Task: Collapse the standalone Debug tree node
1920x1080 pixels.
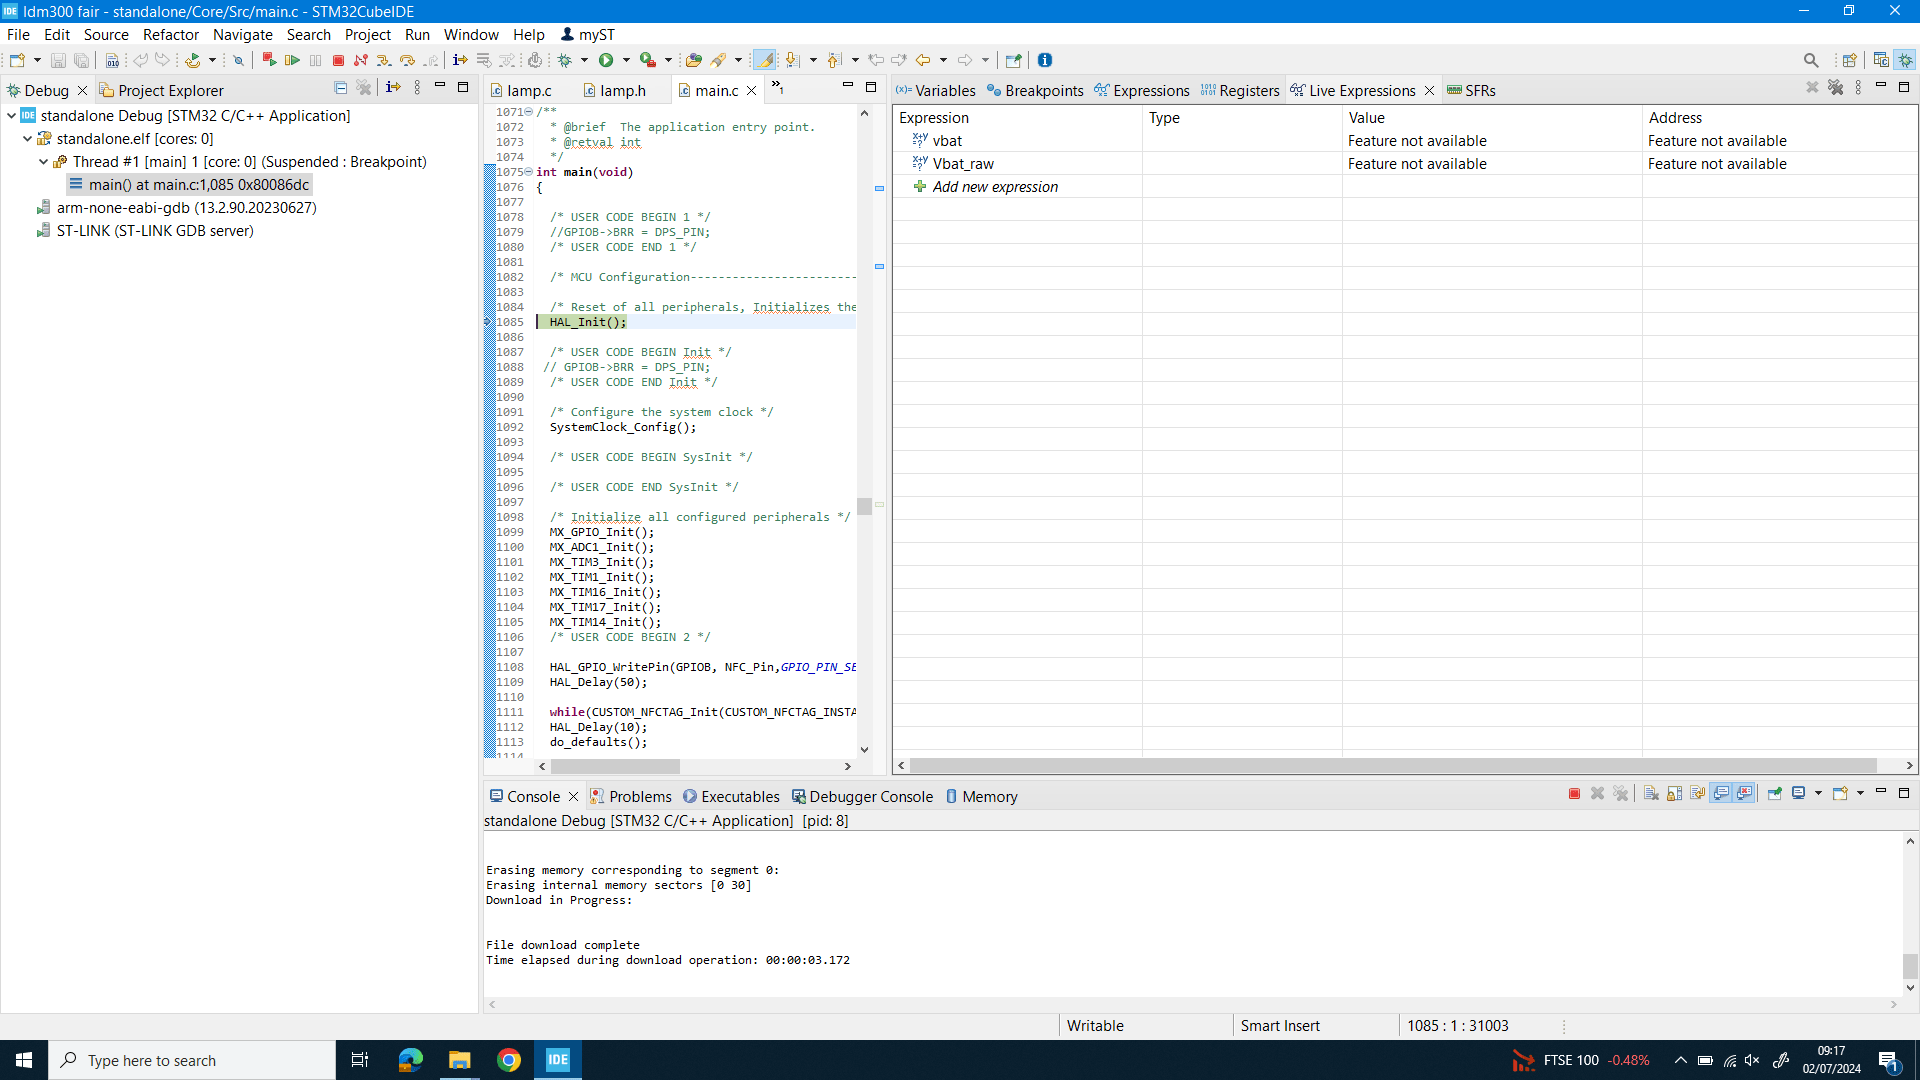Action: [11, 116]
